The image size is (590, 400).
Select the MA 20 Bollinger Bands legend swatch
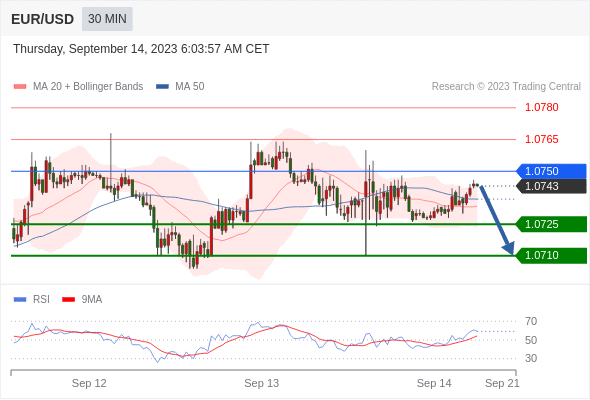(20, 87)
